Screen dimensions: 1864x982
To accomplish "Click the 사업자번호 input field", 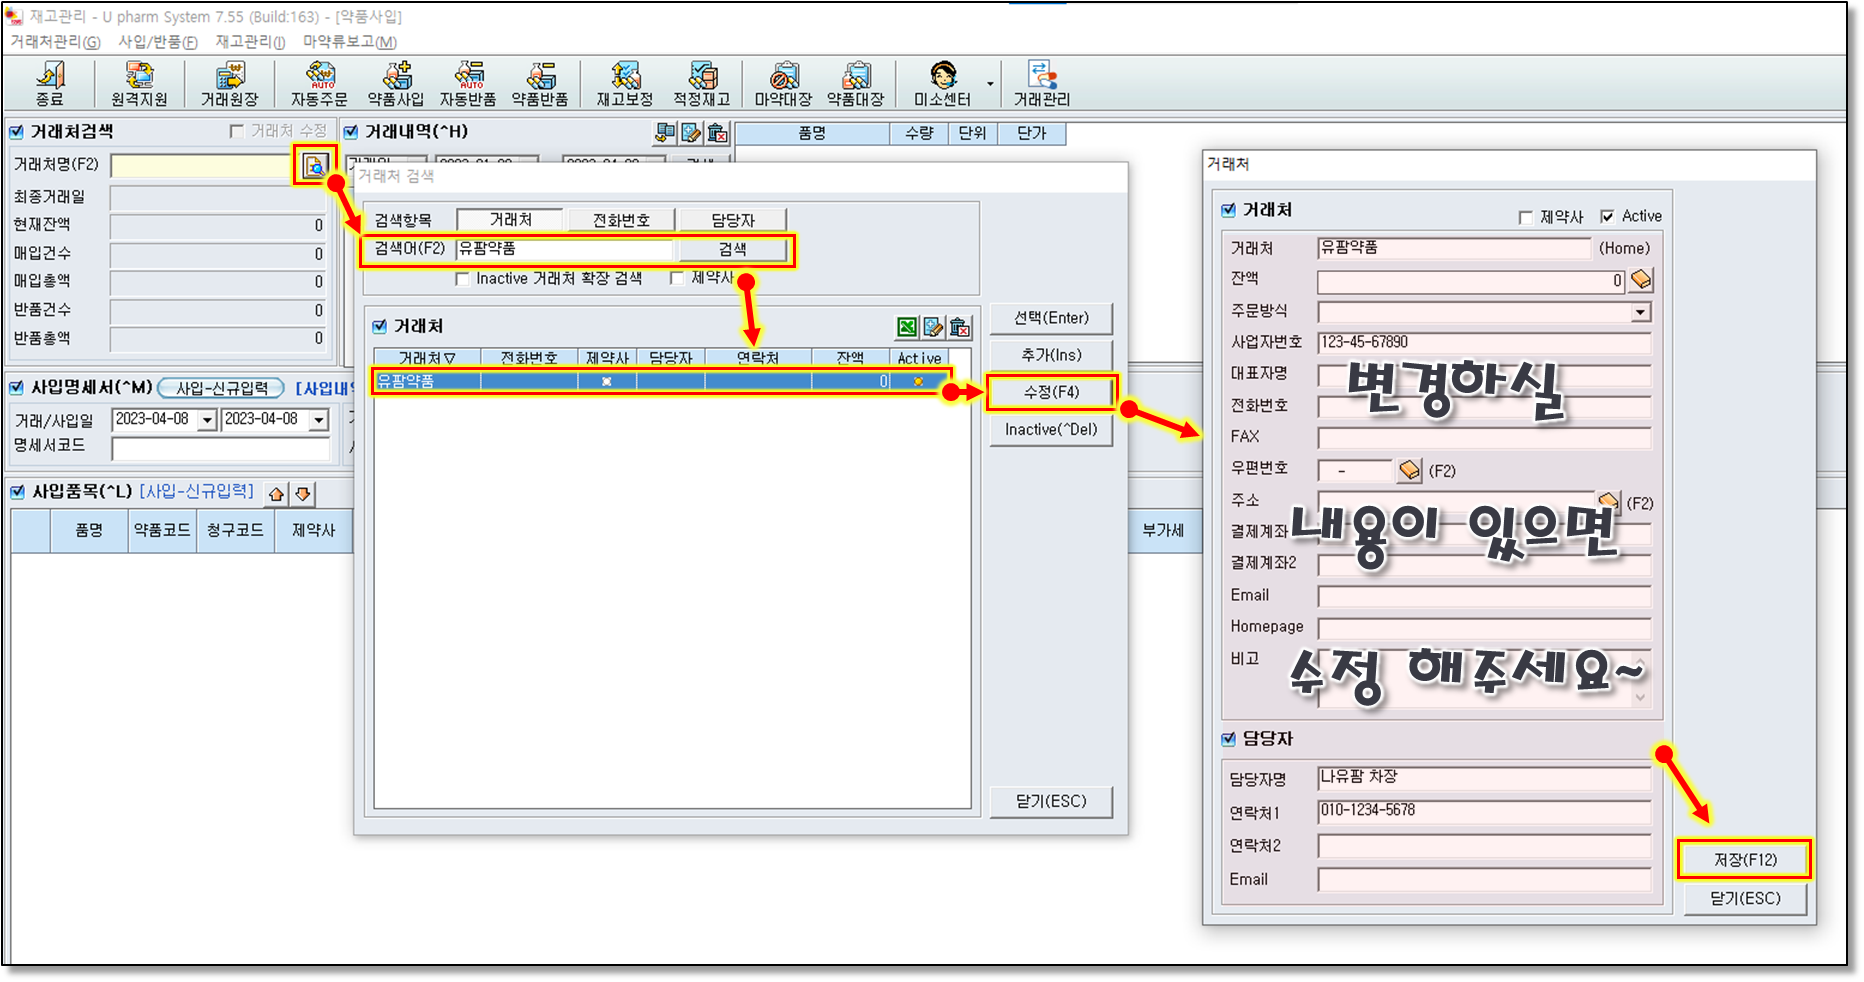I will click(1483, 343).
